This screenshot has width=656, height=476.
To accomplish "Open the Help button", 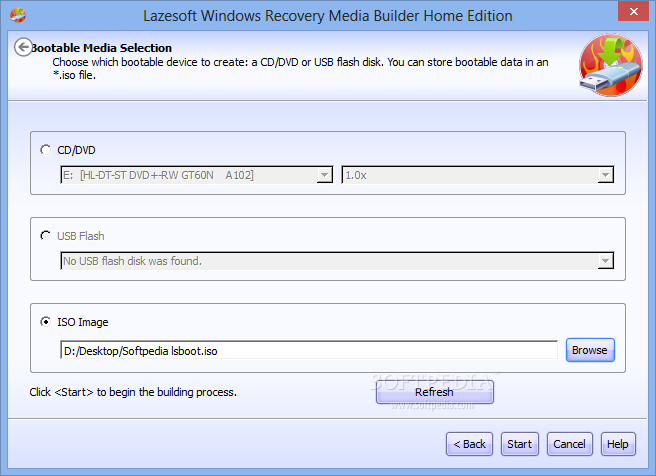I will [618, 444].
